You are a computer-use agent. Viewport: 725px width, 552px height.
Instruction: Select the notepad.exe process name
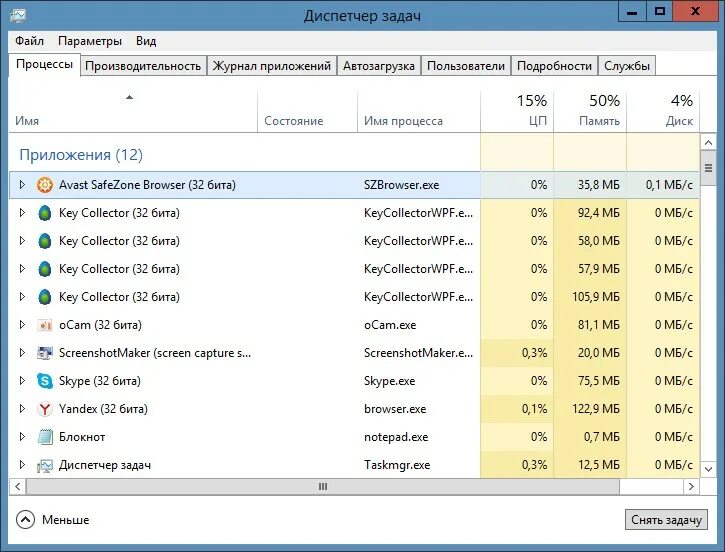coord(396,437)
